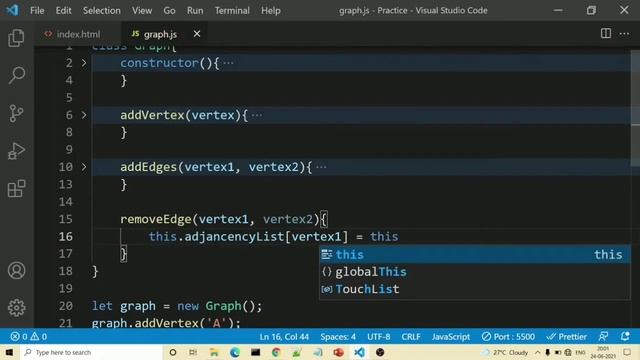Click the Live Server Port : 5500 status
640x360 pixels.
tap(508, 336)
